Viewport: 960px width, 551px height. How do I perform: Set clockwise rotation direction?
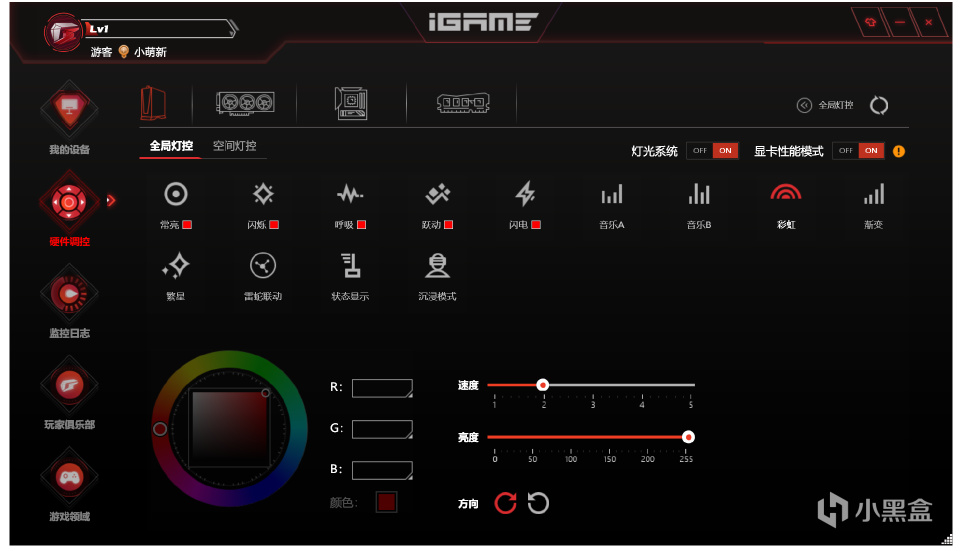tap(505, 503)
